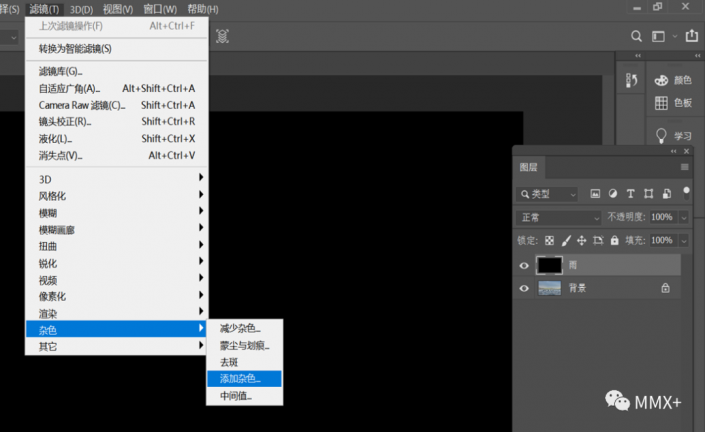Expand the 不透明度 opacity dropdown arrow
705x432 pixels.
(684, 217)
